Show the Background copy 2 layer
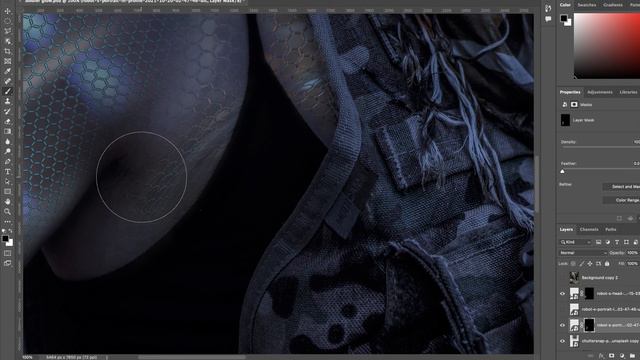The height and width of the screenshot is (360, 640). [x=562, y=278]
